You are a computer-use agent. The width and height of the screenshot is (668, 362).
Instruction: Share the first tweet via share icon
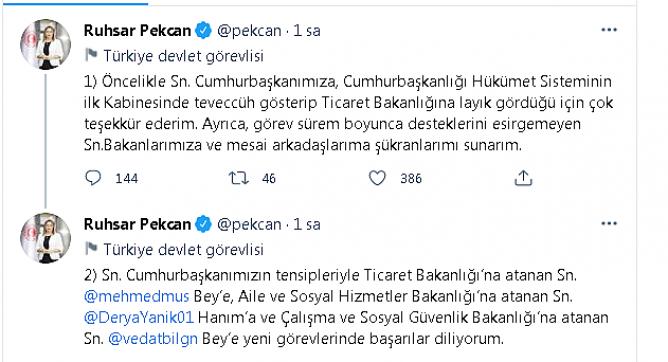tap(523, 178)
